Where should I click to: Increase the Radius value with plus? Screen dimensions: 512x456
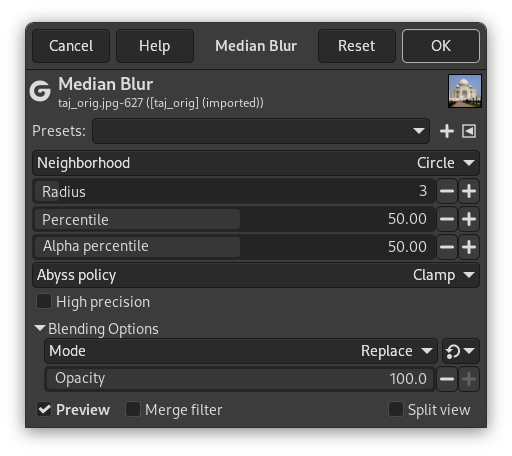[x=469, y=191]
